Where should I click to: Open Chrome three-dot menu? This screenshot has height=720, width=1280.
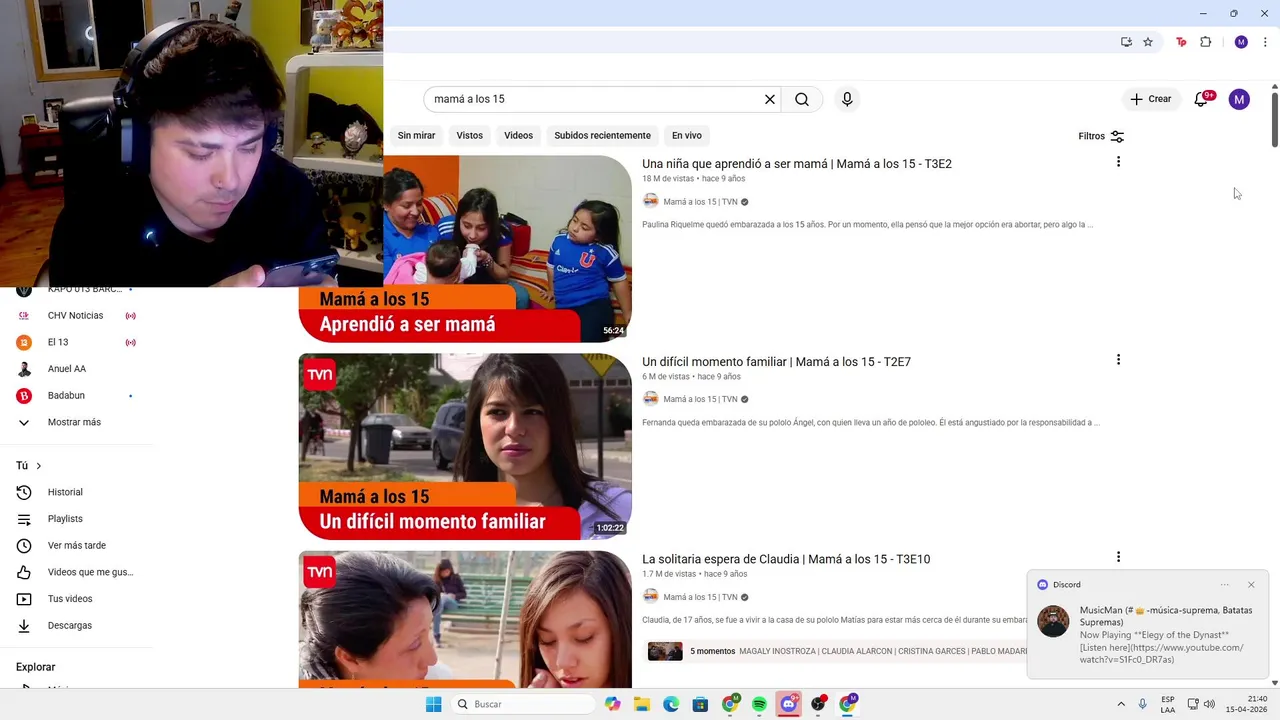point(1265,42)
